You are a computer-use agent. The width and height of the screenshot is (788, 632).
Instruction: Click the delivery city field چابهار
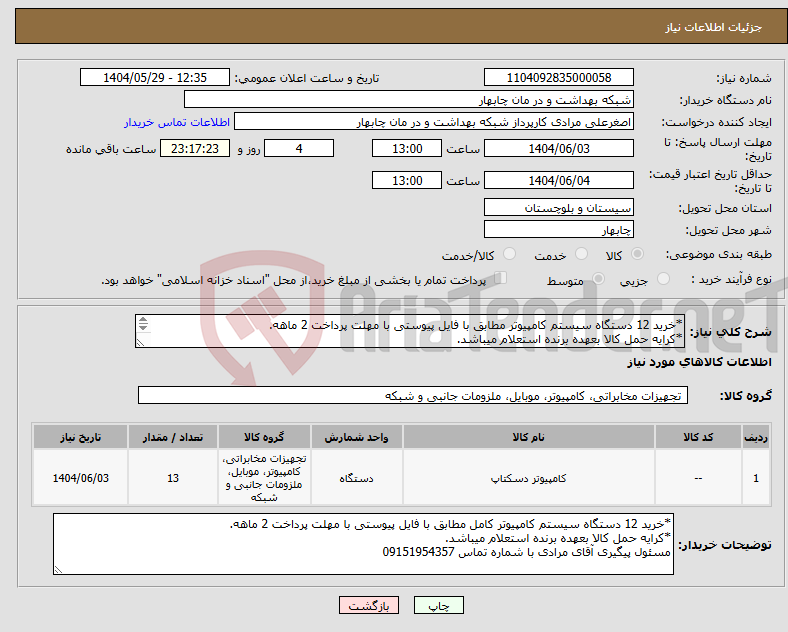(x=558, y=230)
